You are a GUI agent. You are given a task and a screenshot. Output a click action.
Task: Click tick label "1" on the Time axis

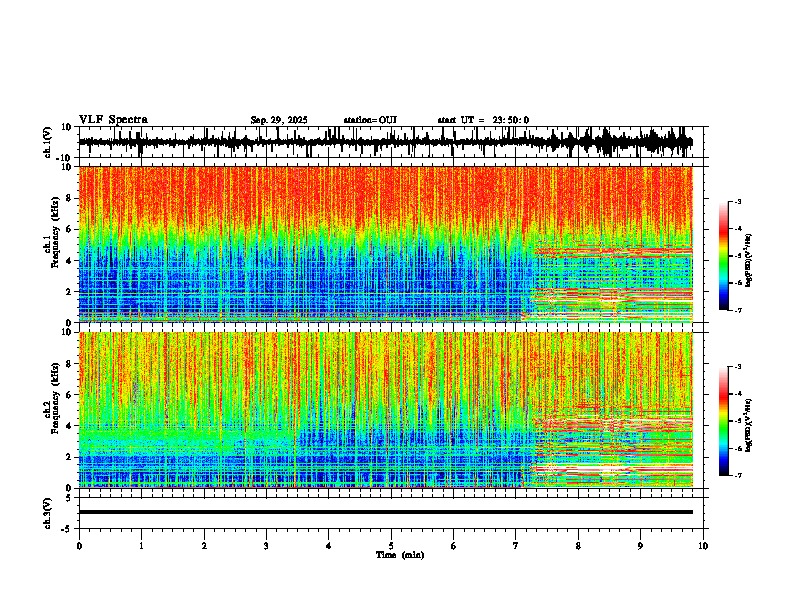click(x=141, y=546)
